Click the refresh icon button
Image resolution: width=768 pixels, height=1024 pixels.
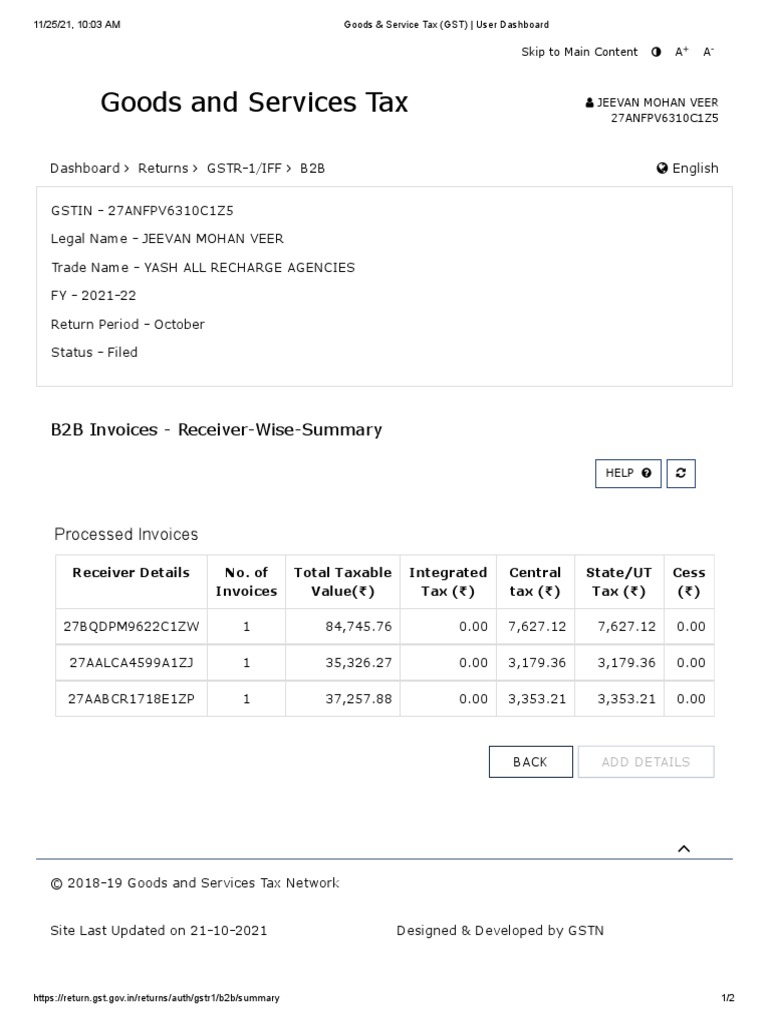[x=680, y=473]
